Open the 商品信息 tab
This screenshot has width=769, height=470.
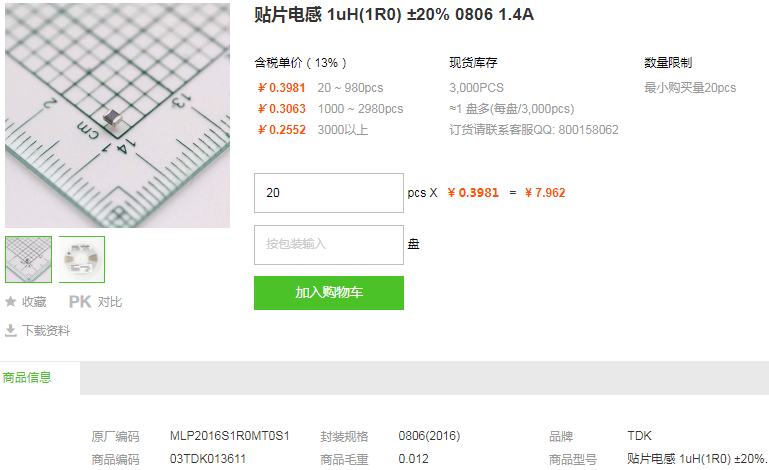tap(28, 378)
